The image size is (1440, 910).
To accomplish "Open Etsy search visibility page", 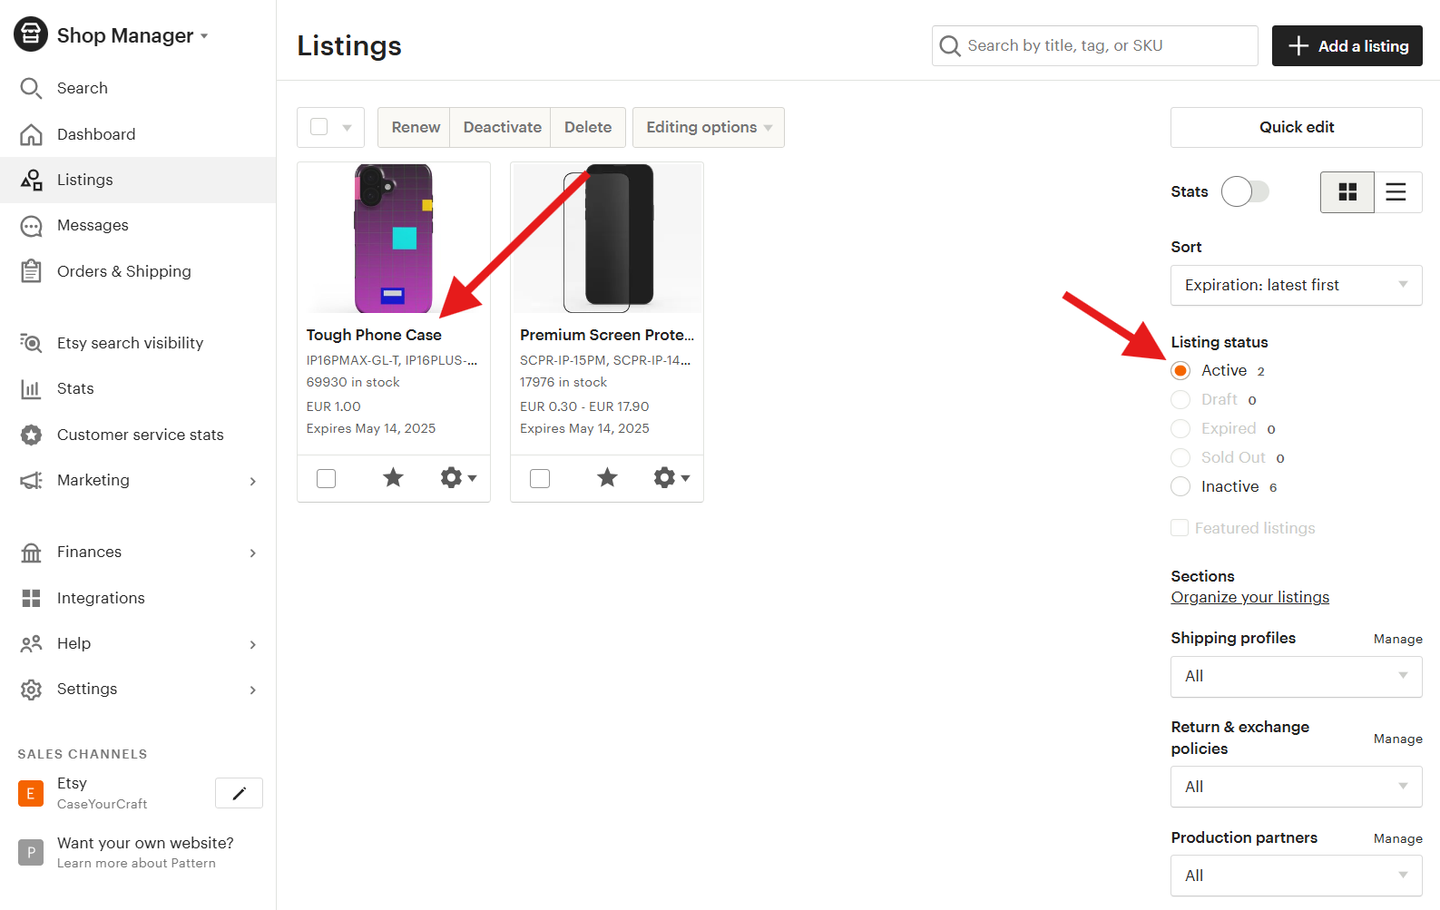I will coord(130,343).
